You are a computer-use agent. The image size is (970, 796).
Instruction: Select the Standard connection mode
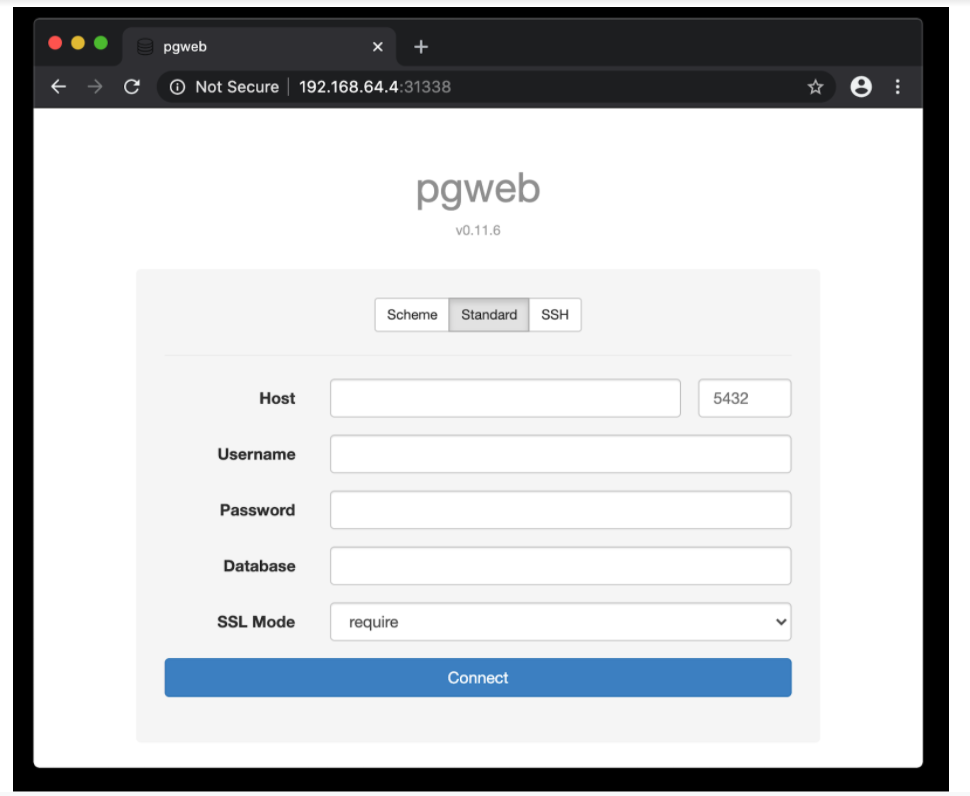point(489,315)
